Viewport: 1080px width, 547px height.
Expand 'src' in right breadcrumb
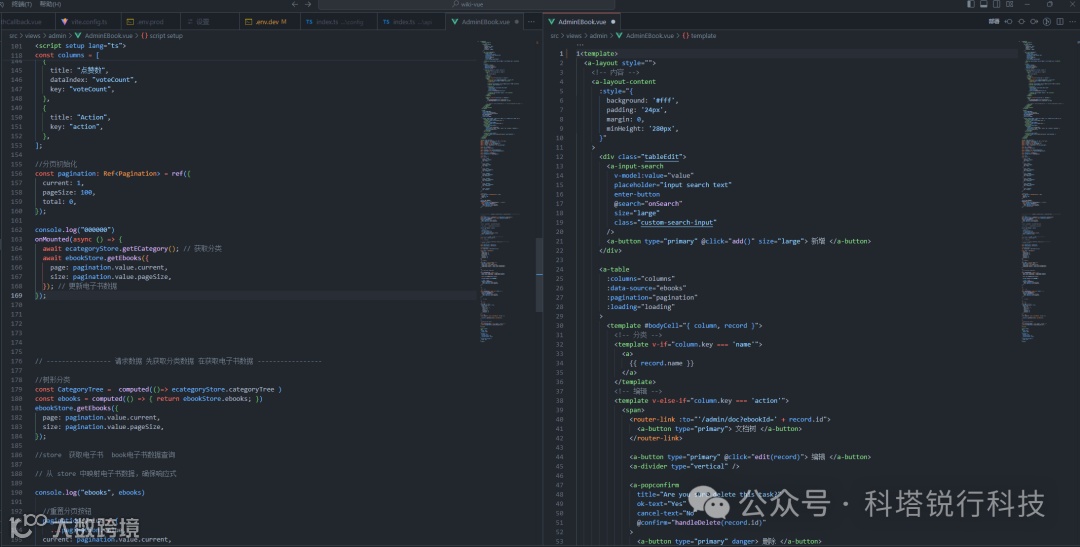click(554, 35)
